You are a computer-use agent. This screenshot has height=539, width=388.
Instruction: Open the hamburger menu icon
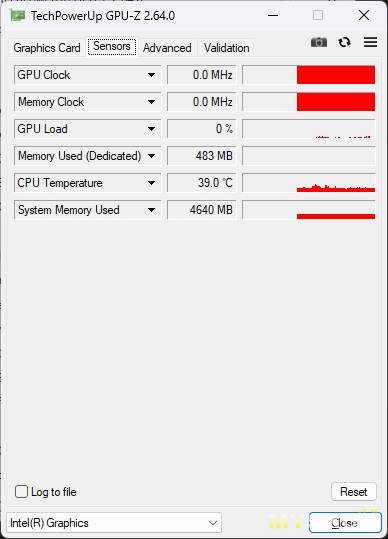370,42
